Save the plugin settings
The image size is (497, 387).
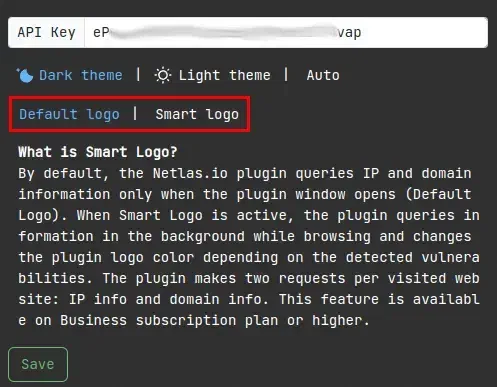[x=38, y=364]
